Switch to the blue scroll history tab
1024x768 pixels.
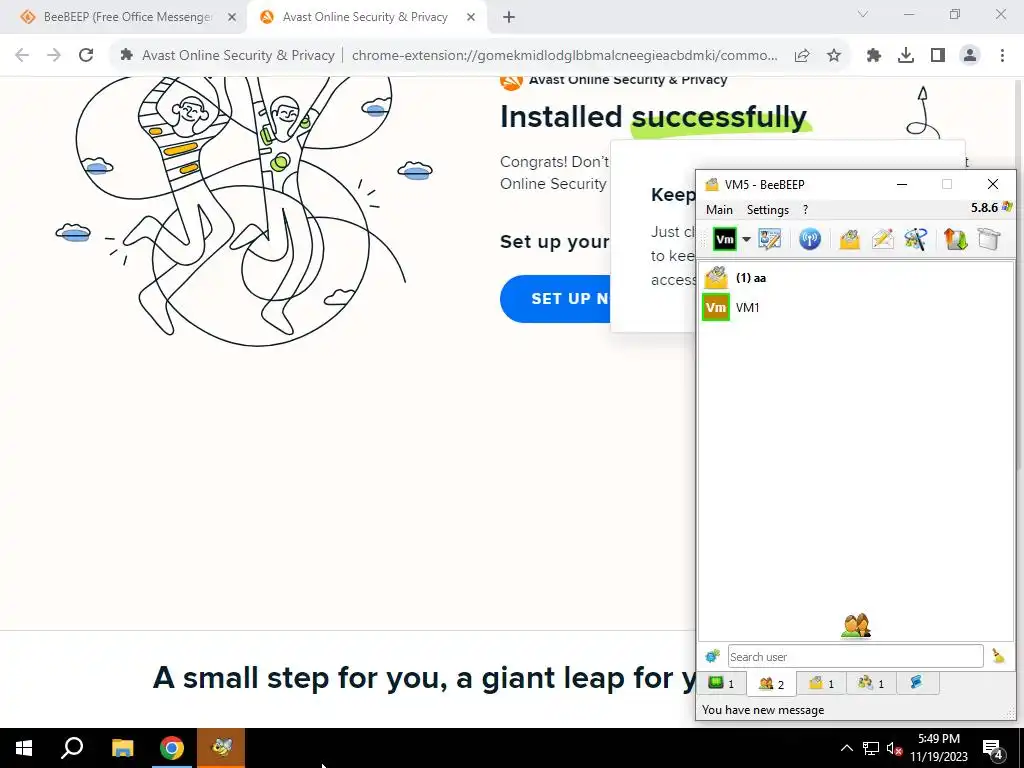tap(916, 683)
